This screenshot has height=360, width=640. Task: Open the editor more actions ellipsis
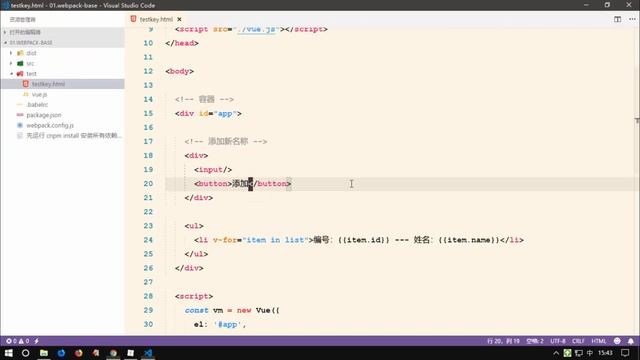(632, 19)
